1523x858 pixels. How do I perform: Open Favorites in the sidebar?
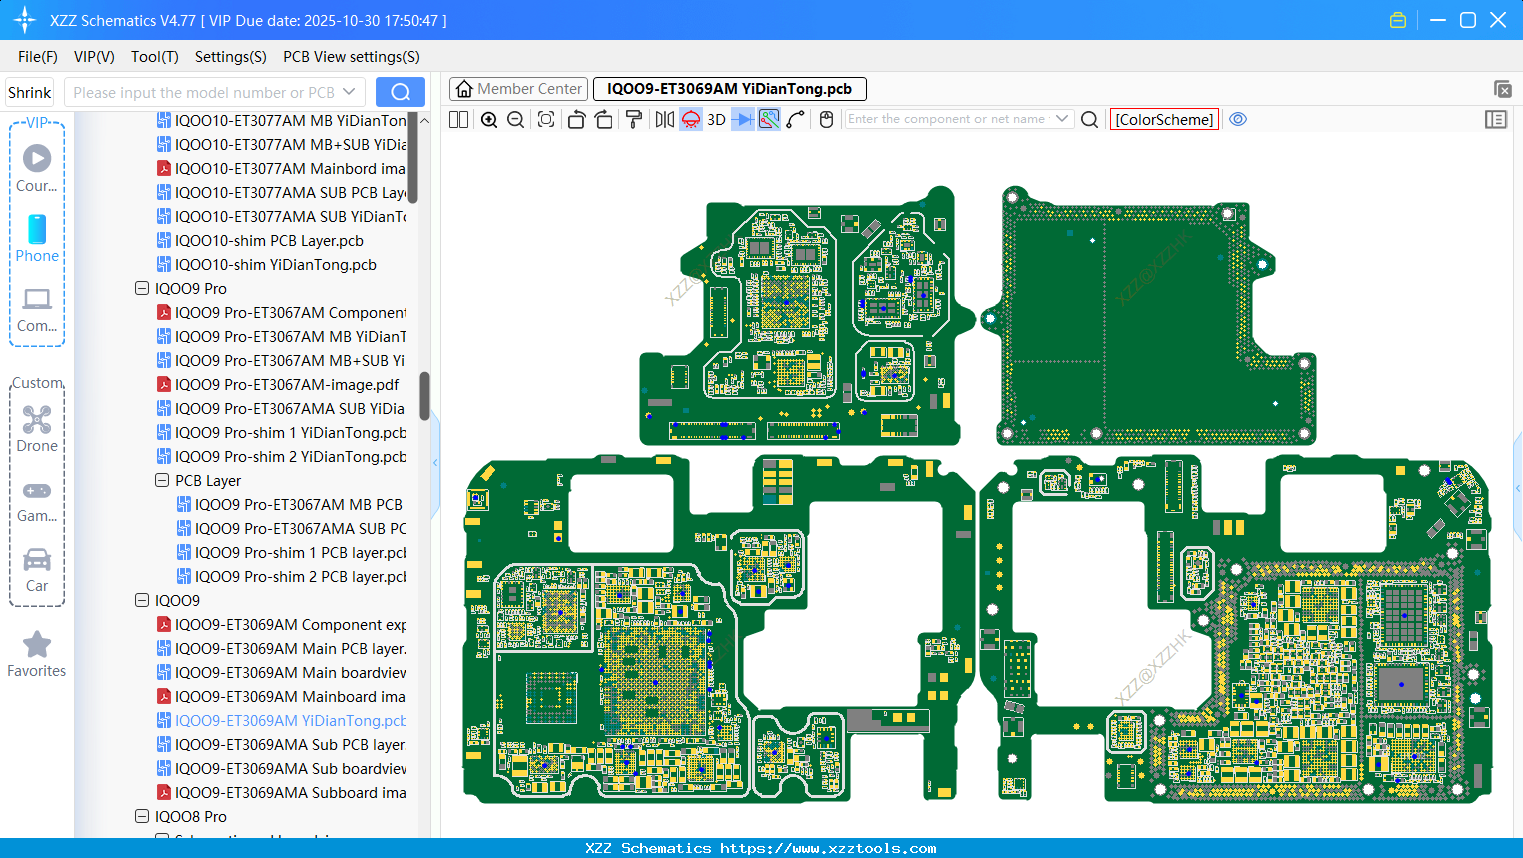[x=37, y=655]
